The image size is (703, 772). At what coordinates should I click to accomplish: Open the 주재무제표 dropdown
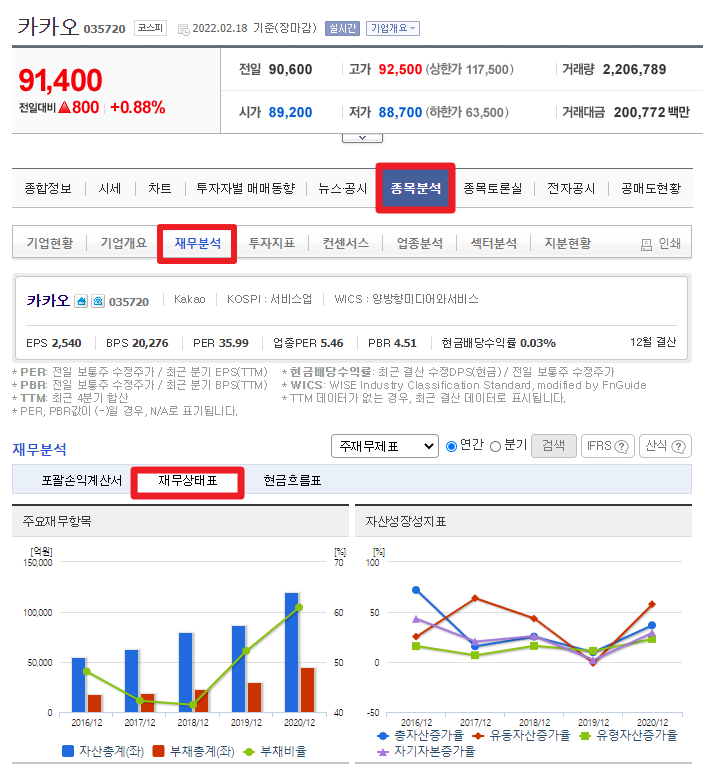coord(384,446)
